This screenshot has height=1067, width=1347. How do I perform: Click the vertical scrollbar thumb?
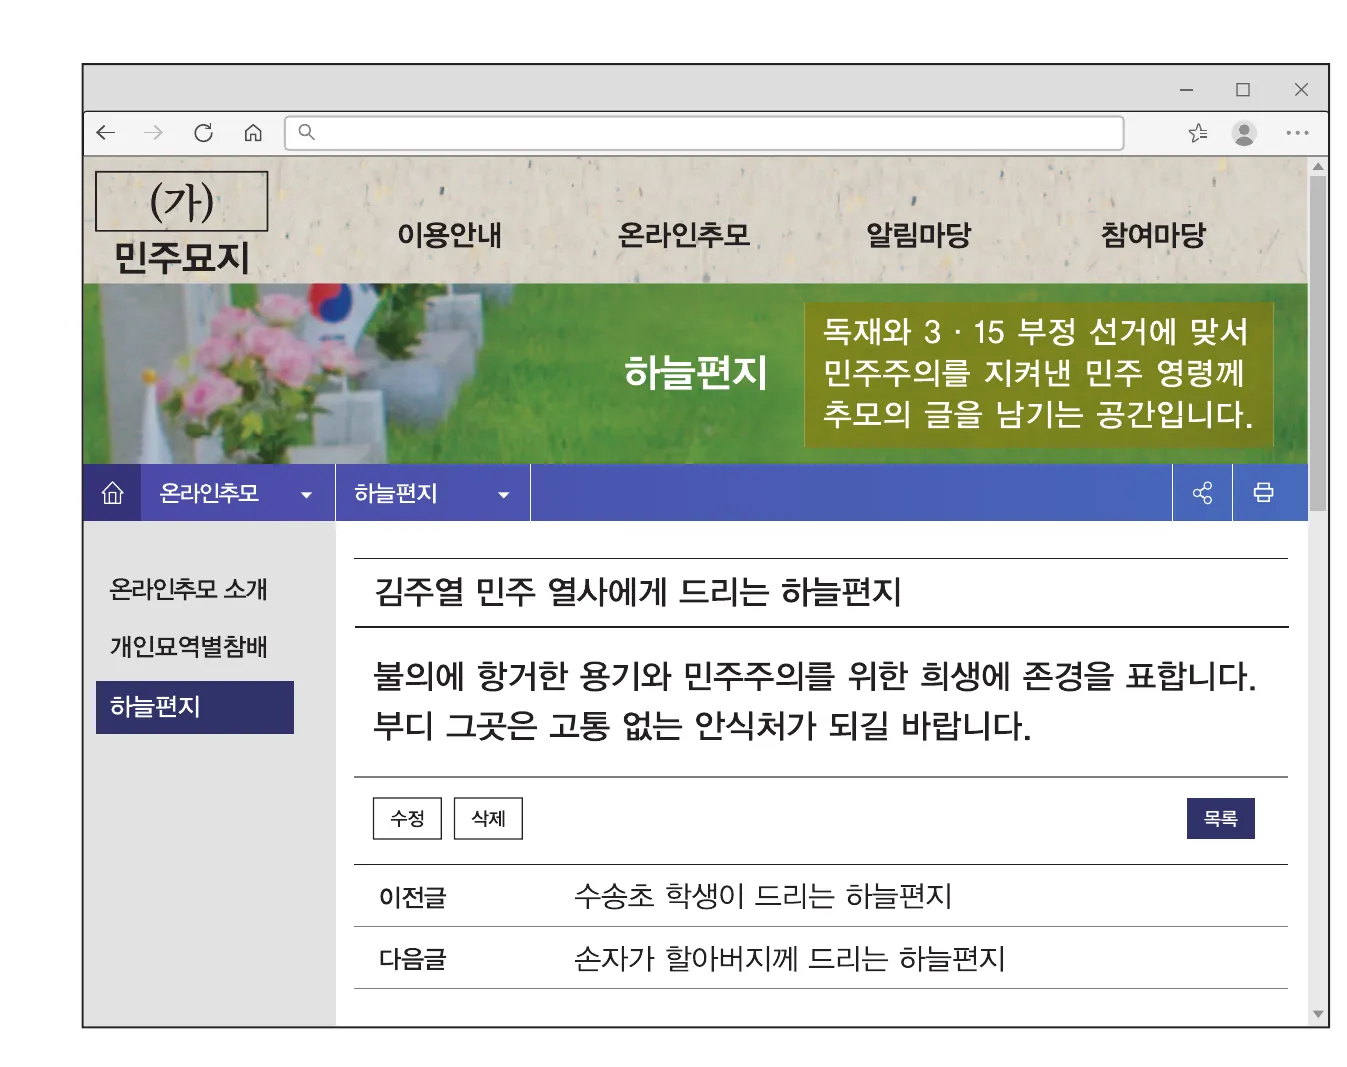1318,343
